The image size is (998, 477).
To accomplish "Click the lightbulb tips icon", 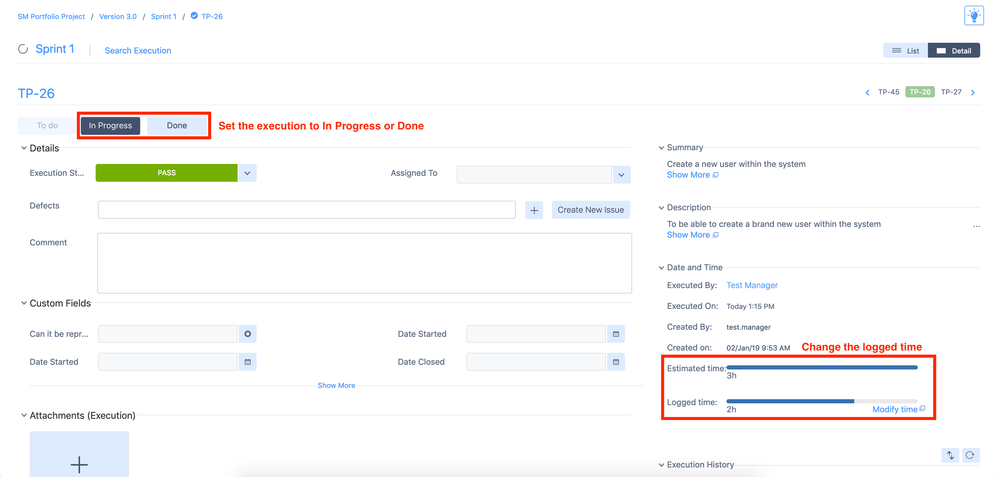I will [974, 16].
